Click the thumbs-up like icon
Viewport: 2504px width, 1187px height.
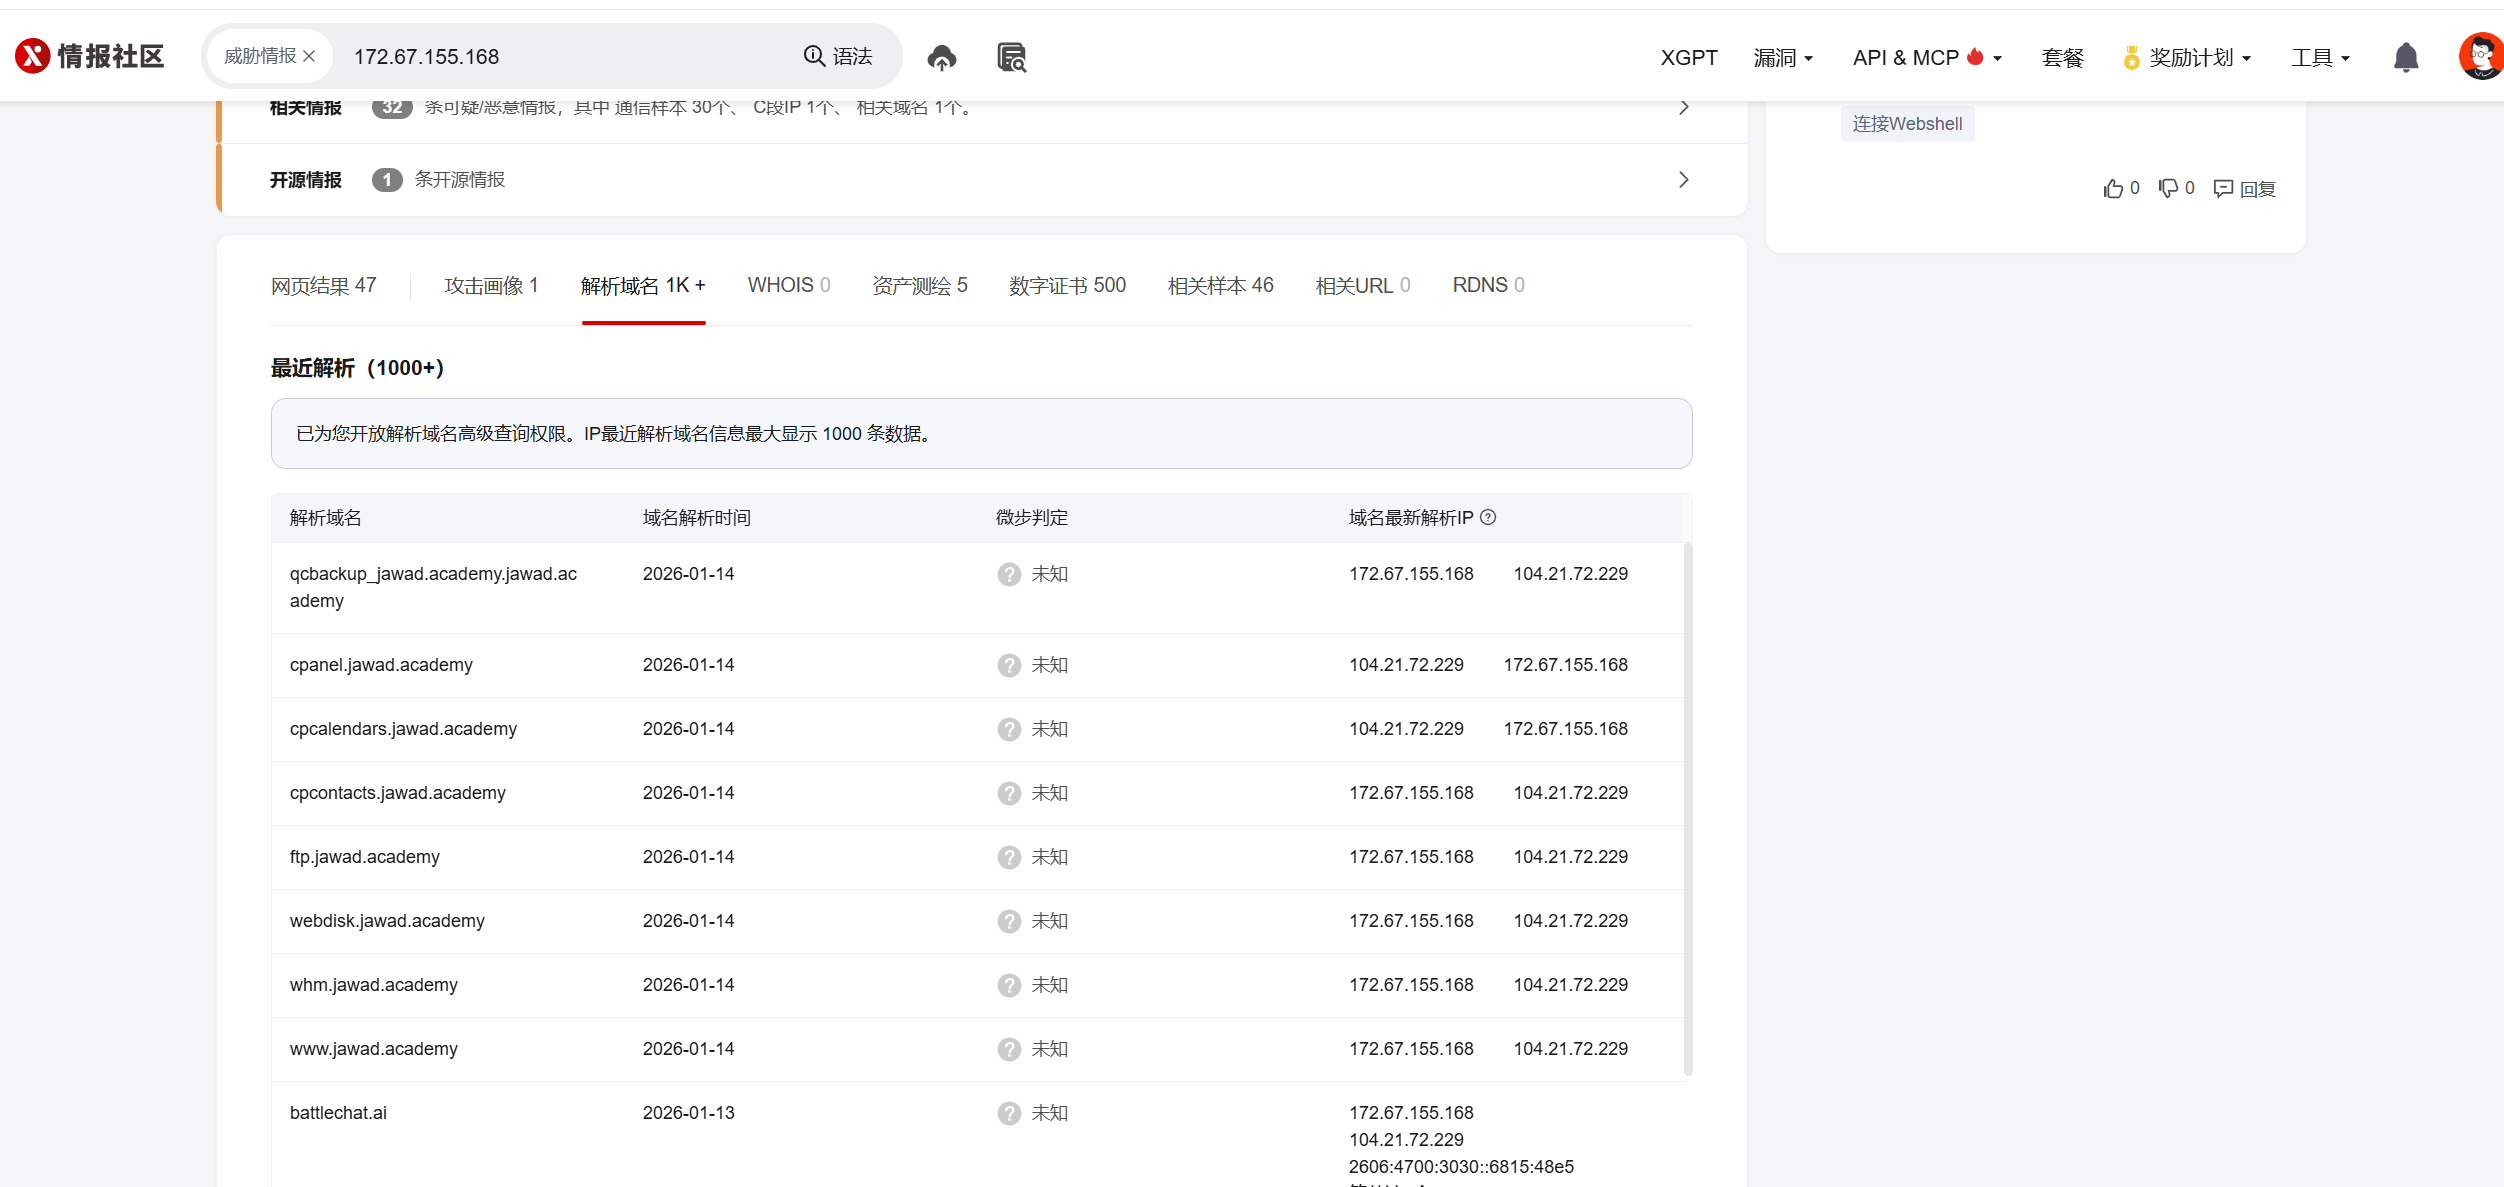[x=2112, y=189]
